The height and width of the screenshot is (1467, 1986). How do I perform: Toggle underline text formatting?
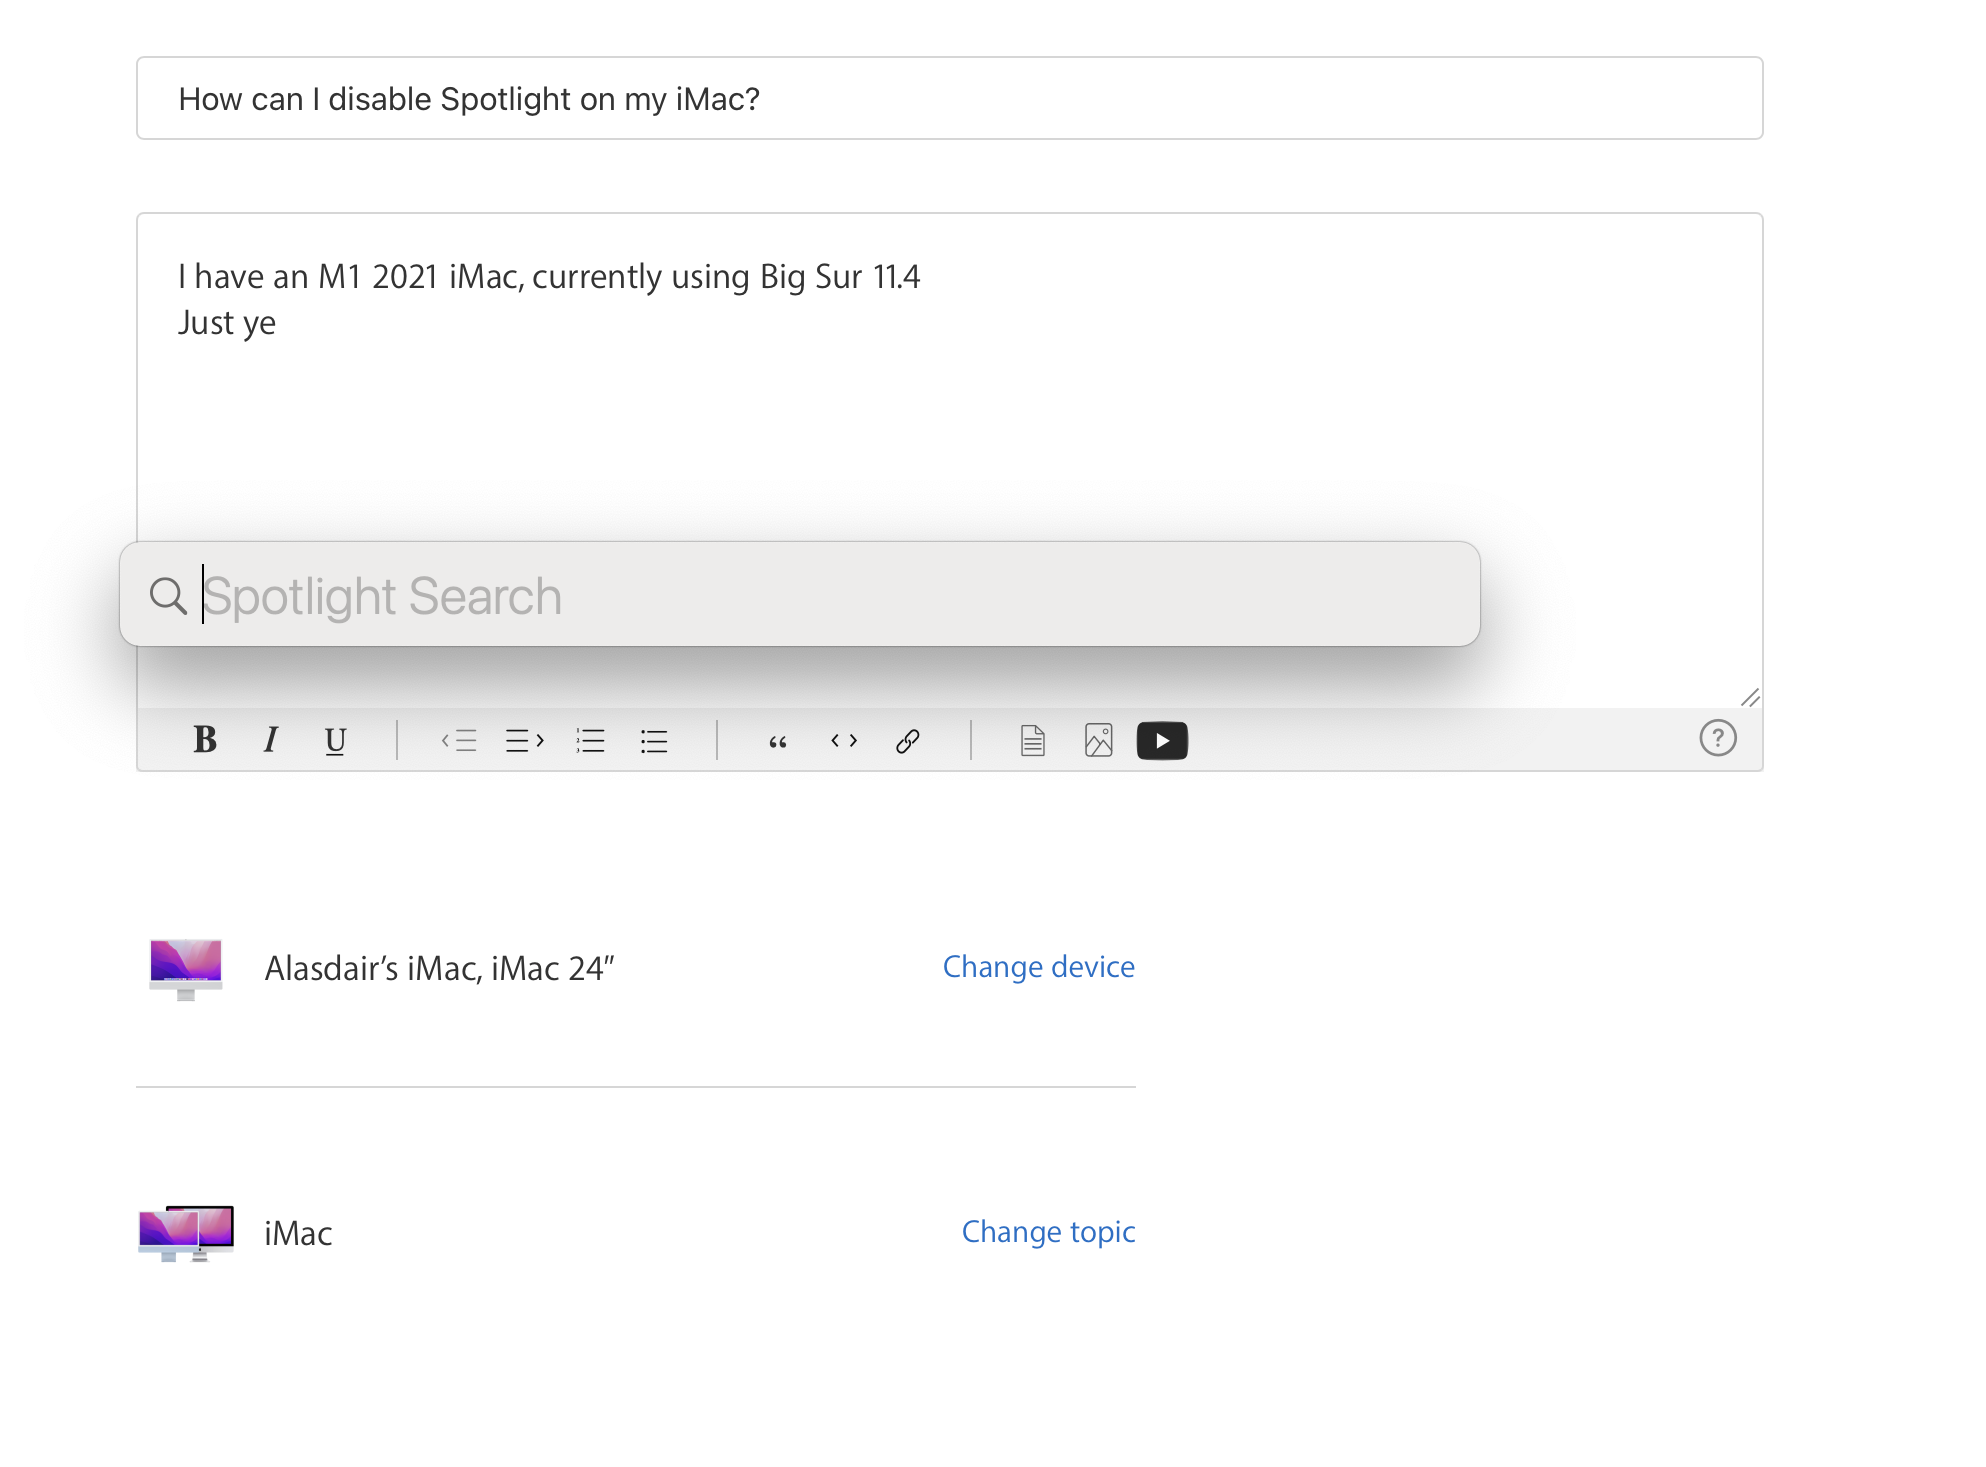point(335,740)
